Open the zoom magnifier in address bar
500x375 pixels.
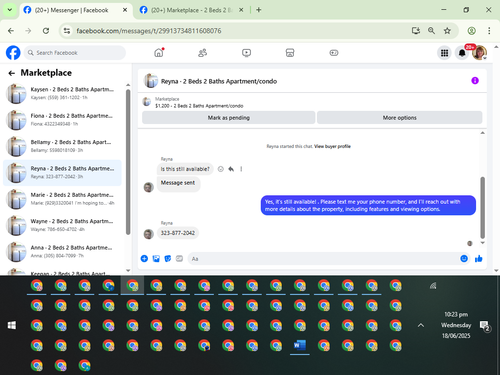click(431, 31)
